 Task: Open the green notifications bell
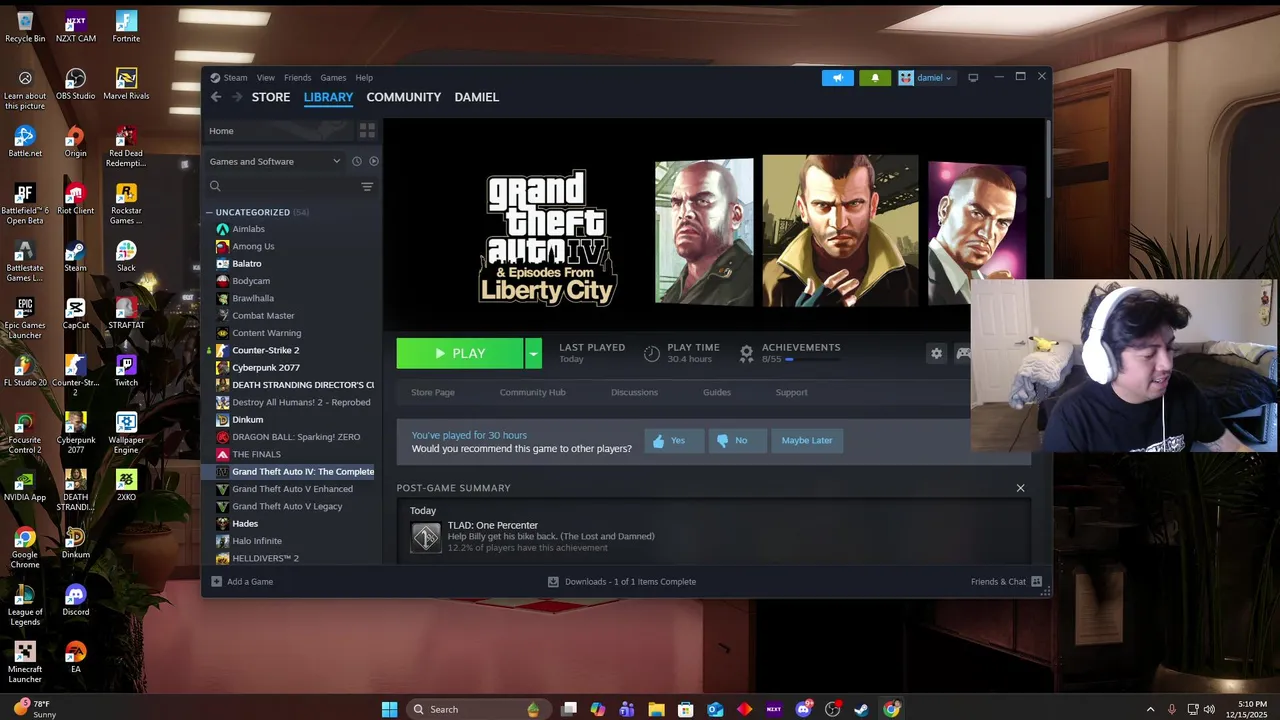point(875,78)
